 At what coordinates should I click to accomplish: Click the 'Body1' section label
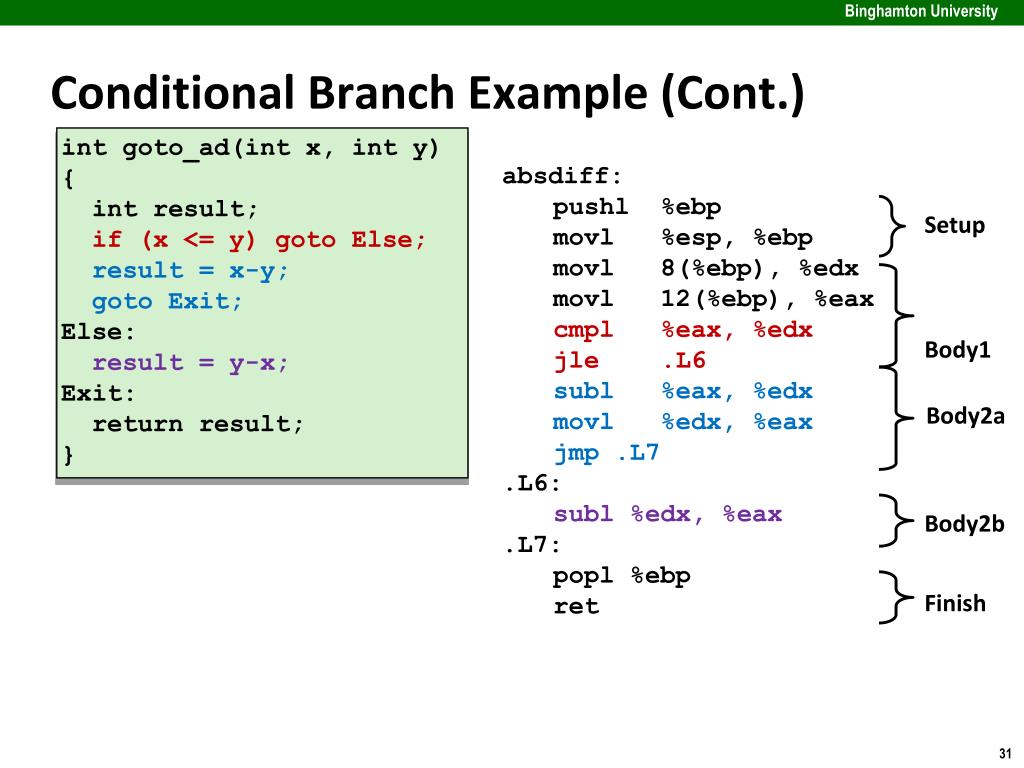tap(957, 350)
